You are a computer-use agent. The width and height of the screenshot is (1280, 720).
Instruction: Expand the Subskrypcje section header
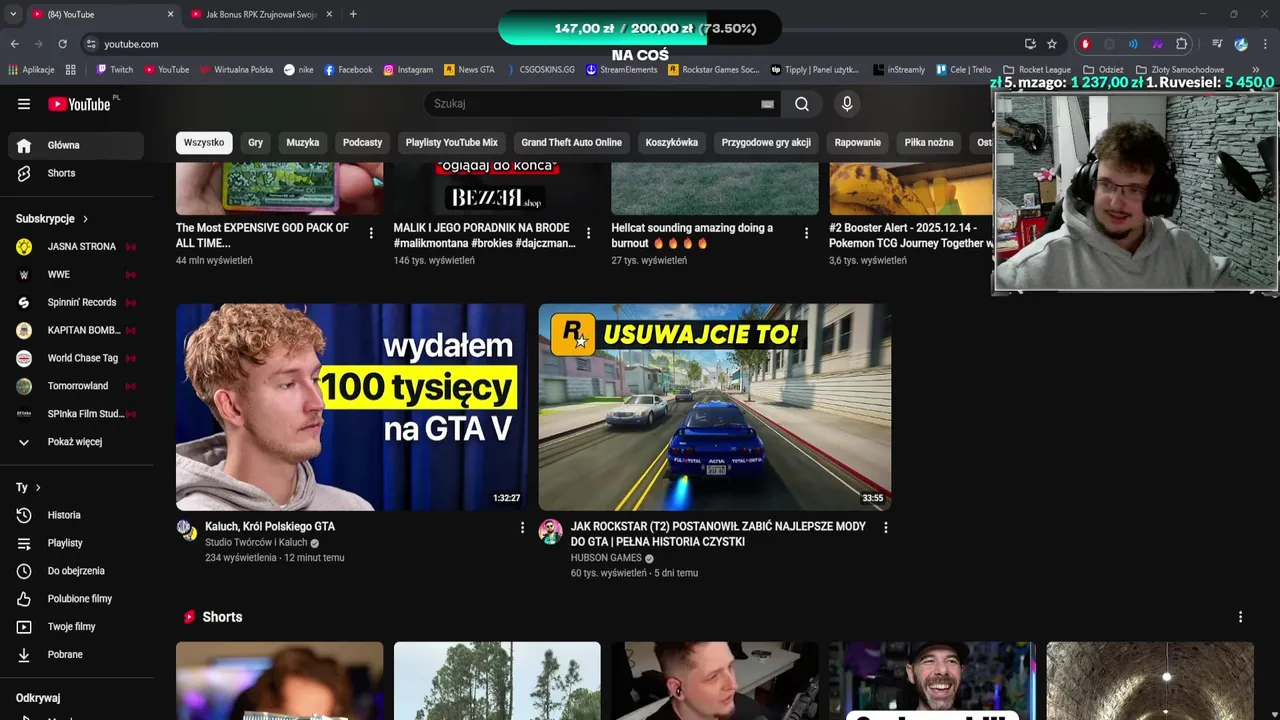click(52, 219)
